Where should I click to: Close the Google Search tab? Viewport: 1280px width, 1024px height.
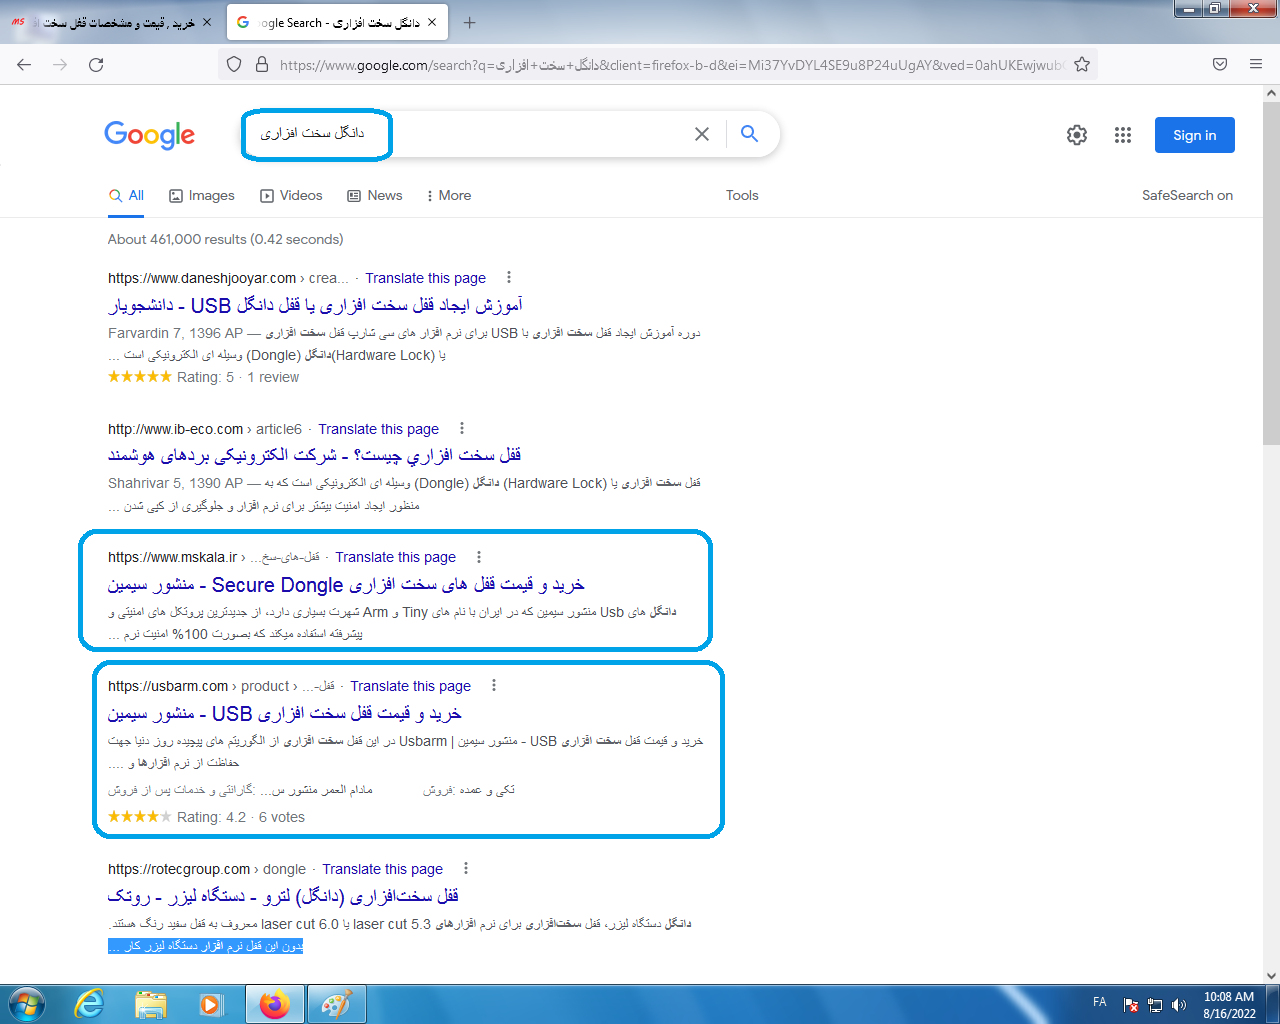(432, 22)
